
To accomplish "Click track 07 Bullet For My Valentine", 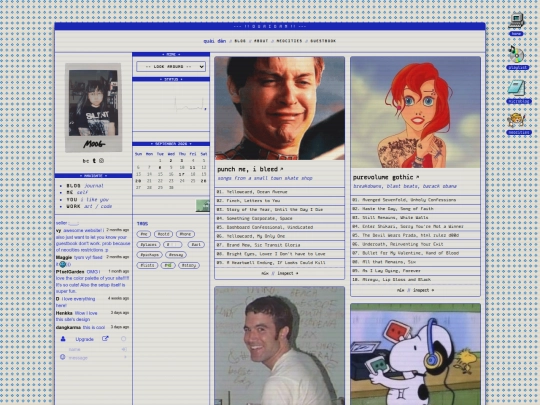I will click(415, 253).
